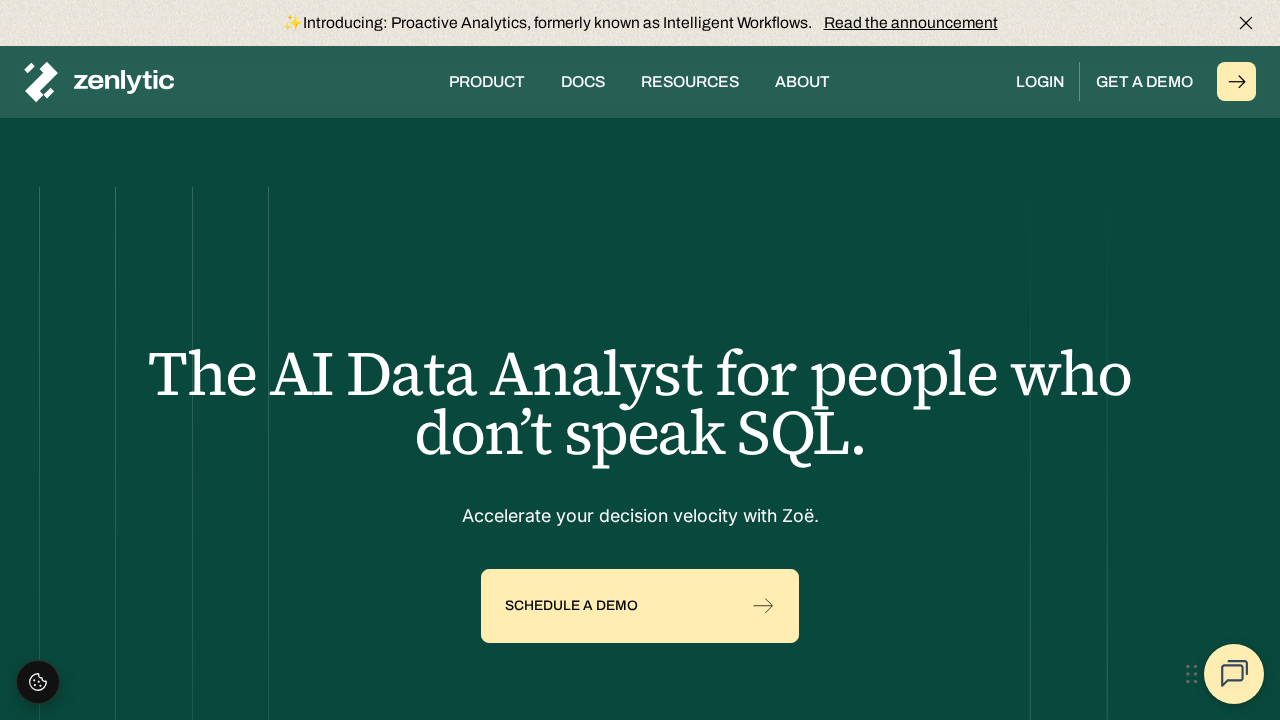Click the arrow inside Schedule a Demo
This screenshot has width=1280, height=720.
point(763,606)
